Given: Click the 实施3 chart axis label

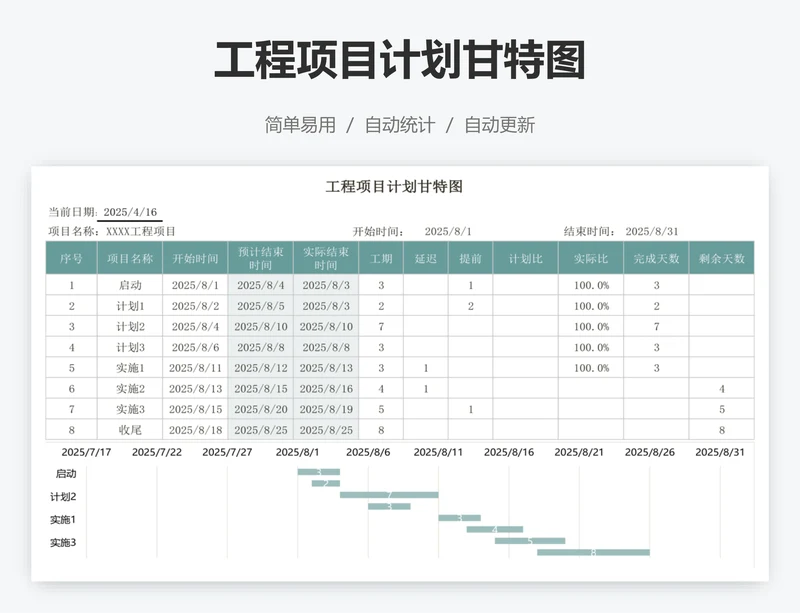Looking at the screenshot, I should point(63,543).
